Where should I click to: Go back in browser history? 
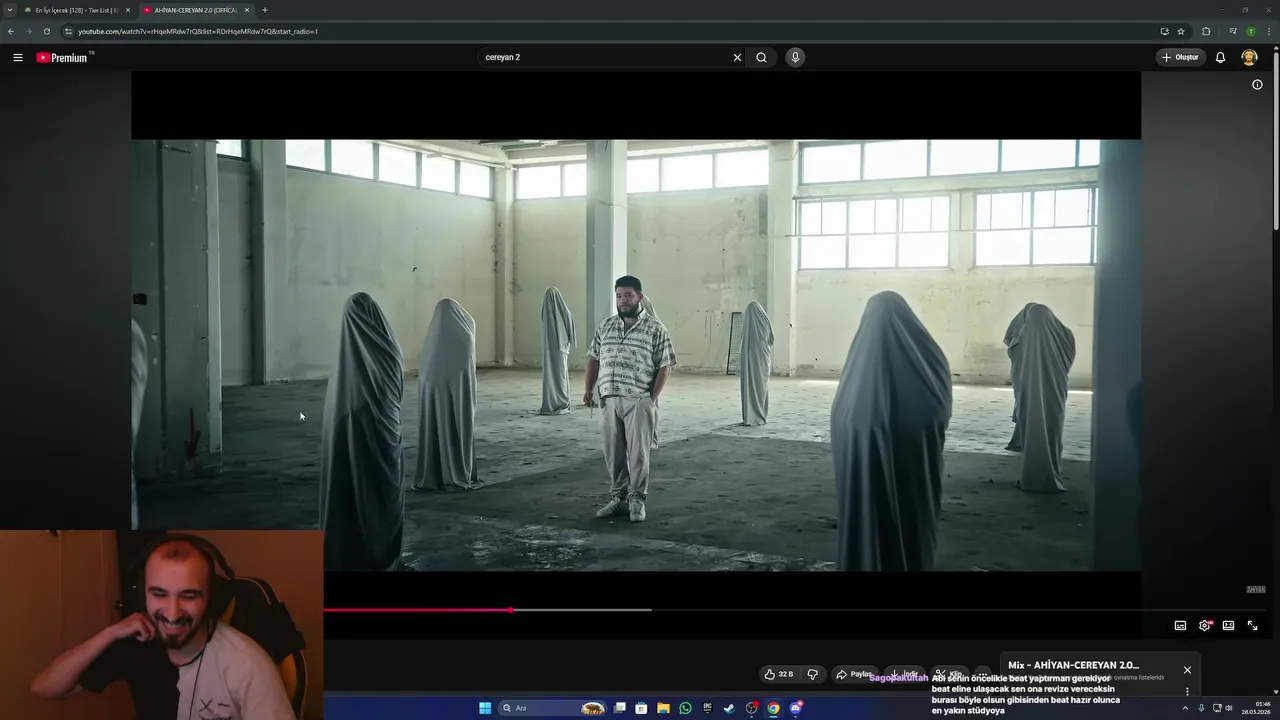(10, 31)
